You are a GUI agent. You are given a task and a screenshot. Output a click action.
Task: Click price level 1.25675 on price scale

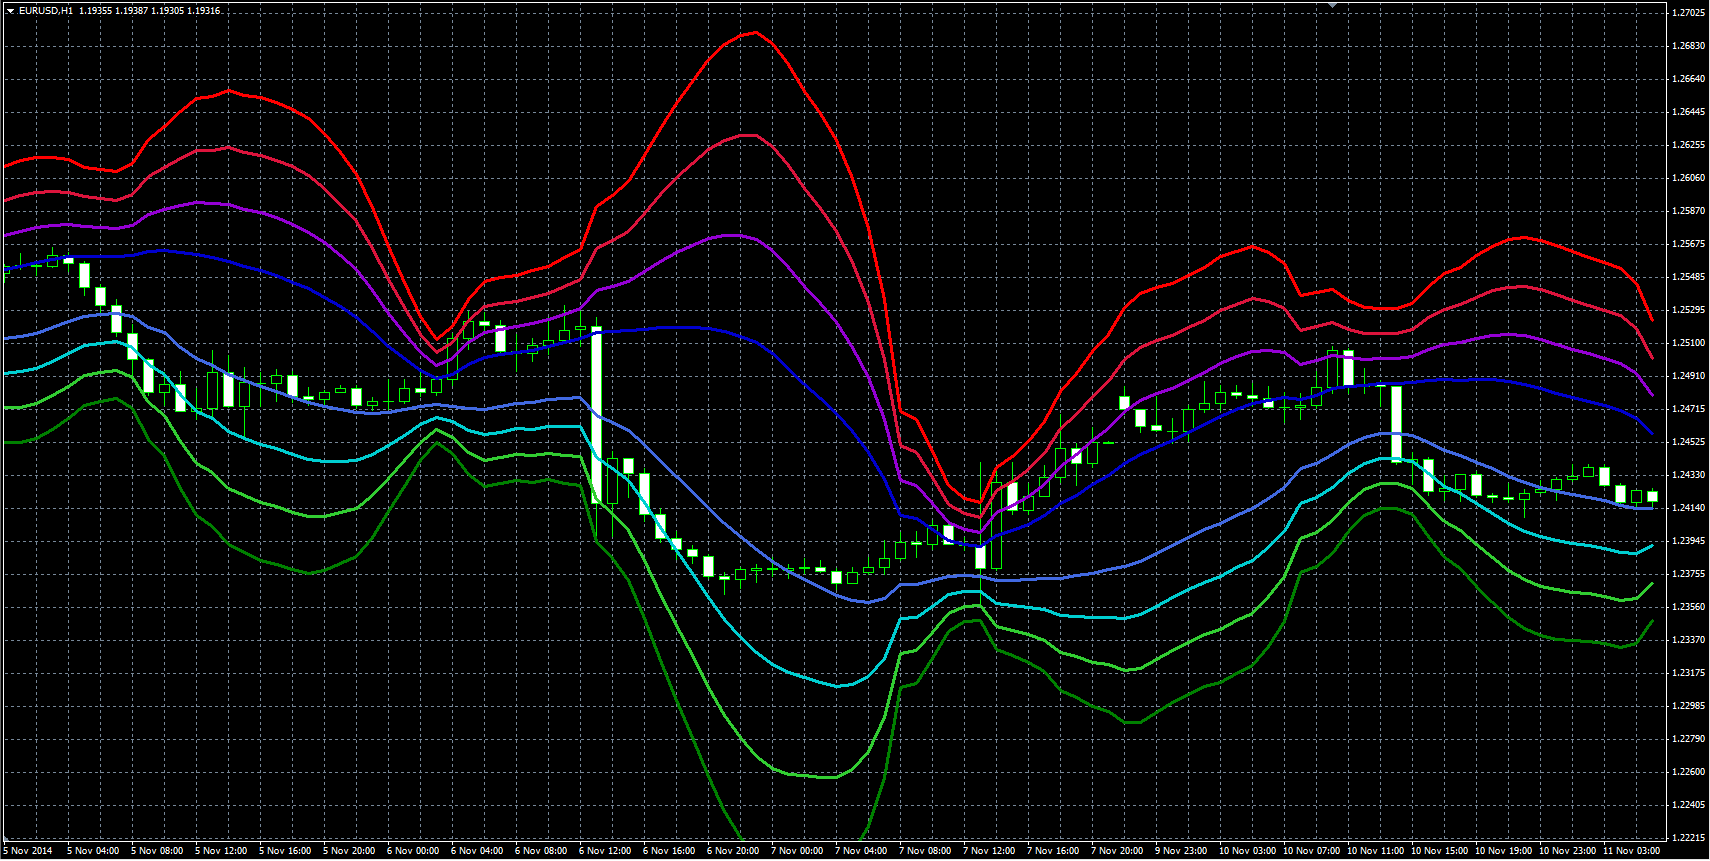tap(1688, 244)
